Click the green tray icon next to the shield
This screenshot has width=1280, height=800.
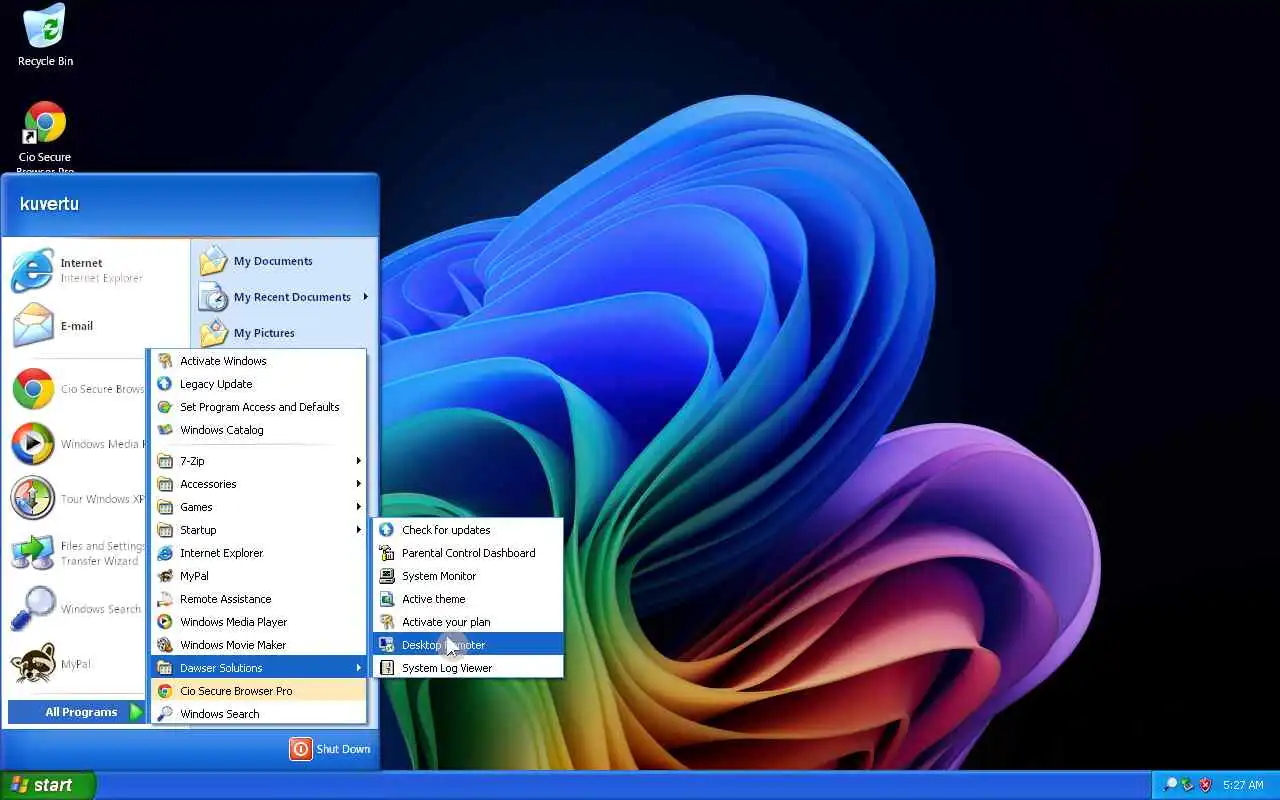(1187, 785)
